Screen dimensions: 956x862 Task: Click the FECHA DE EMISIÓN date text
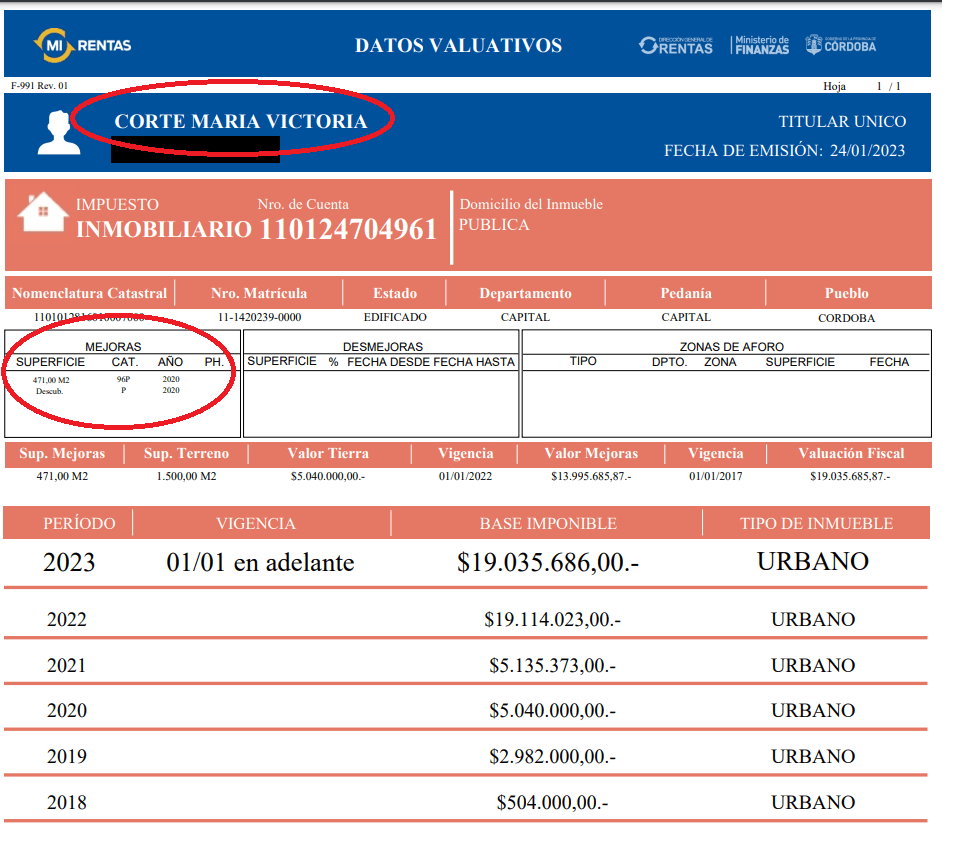pyautogui.click(x=784, y=151)
